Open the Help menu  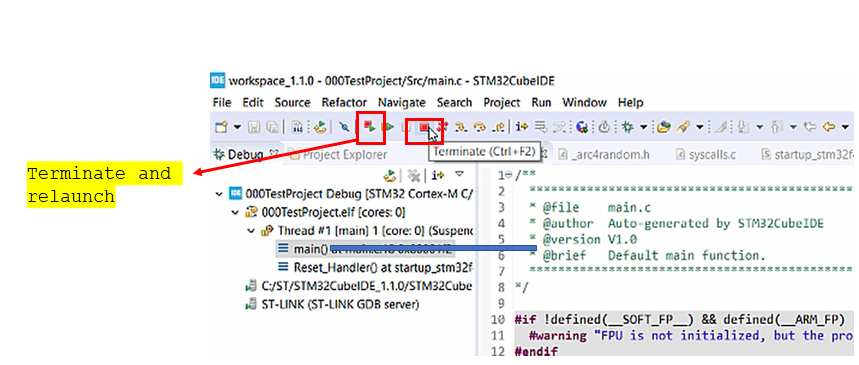point(631,102)
